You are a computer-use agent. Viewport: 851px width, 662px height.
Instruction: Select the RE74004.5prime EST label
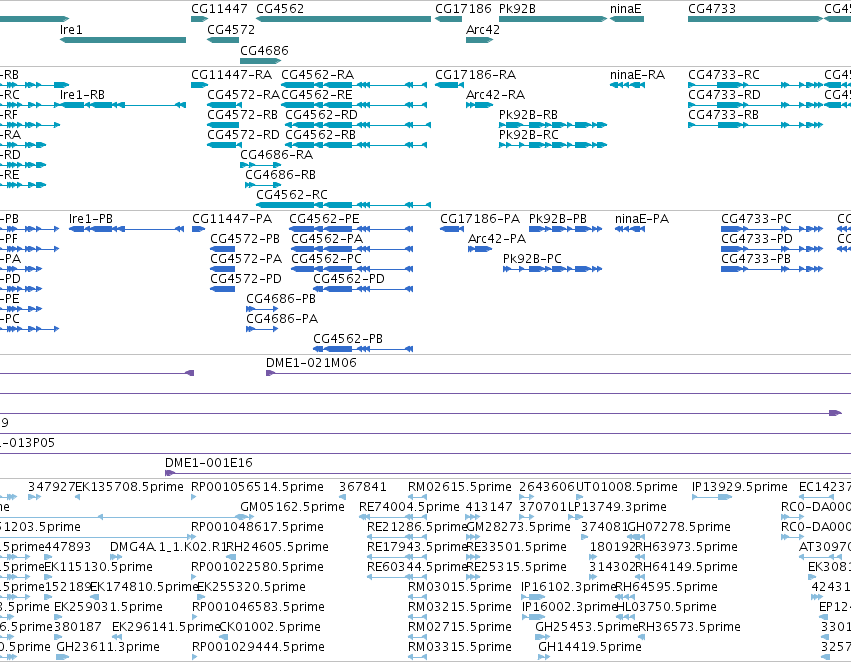click(410, 507)
